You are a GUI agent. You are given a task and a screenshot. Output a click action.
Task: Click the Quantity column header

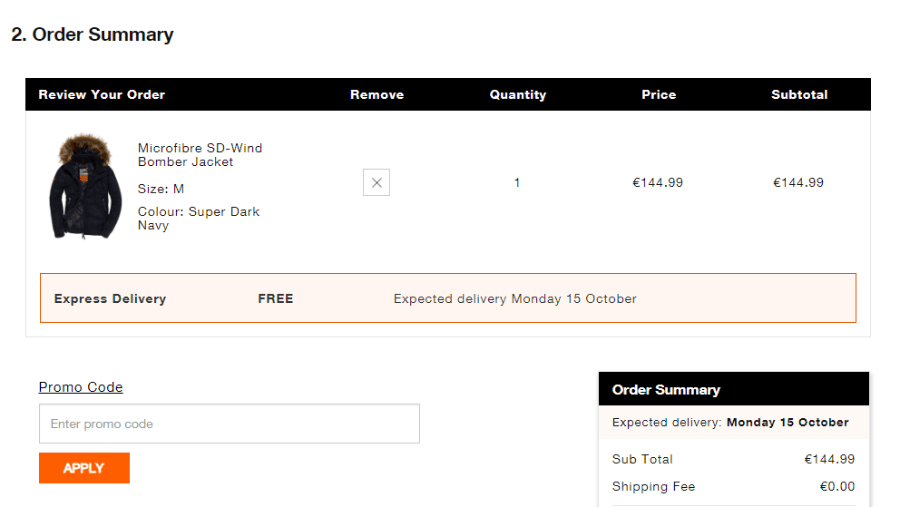pyautogui.click(x=518, y=95)
